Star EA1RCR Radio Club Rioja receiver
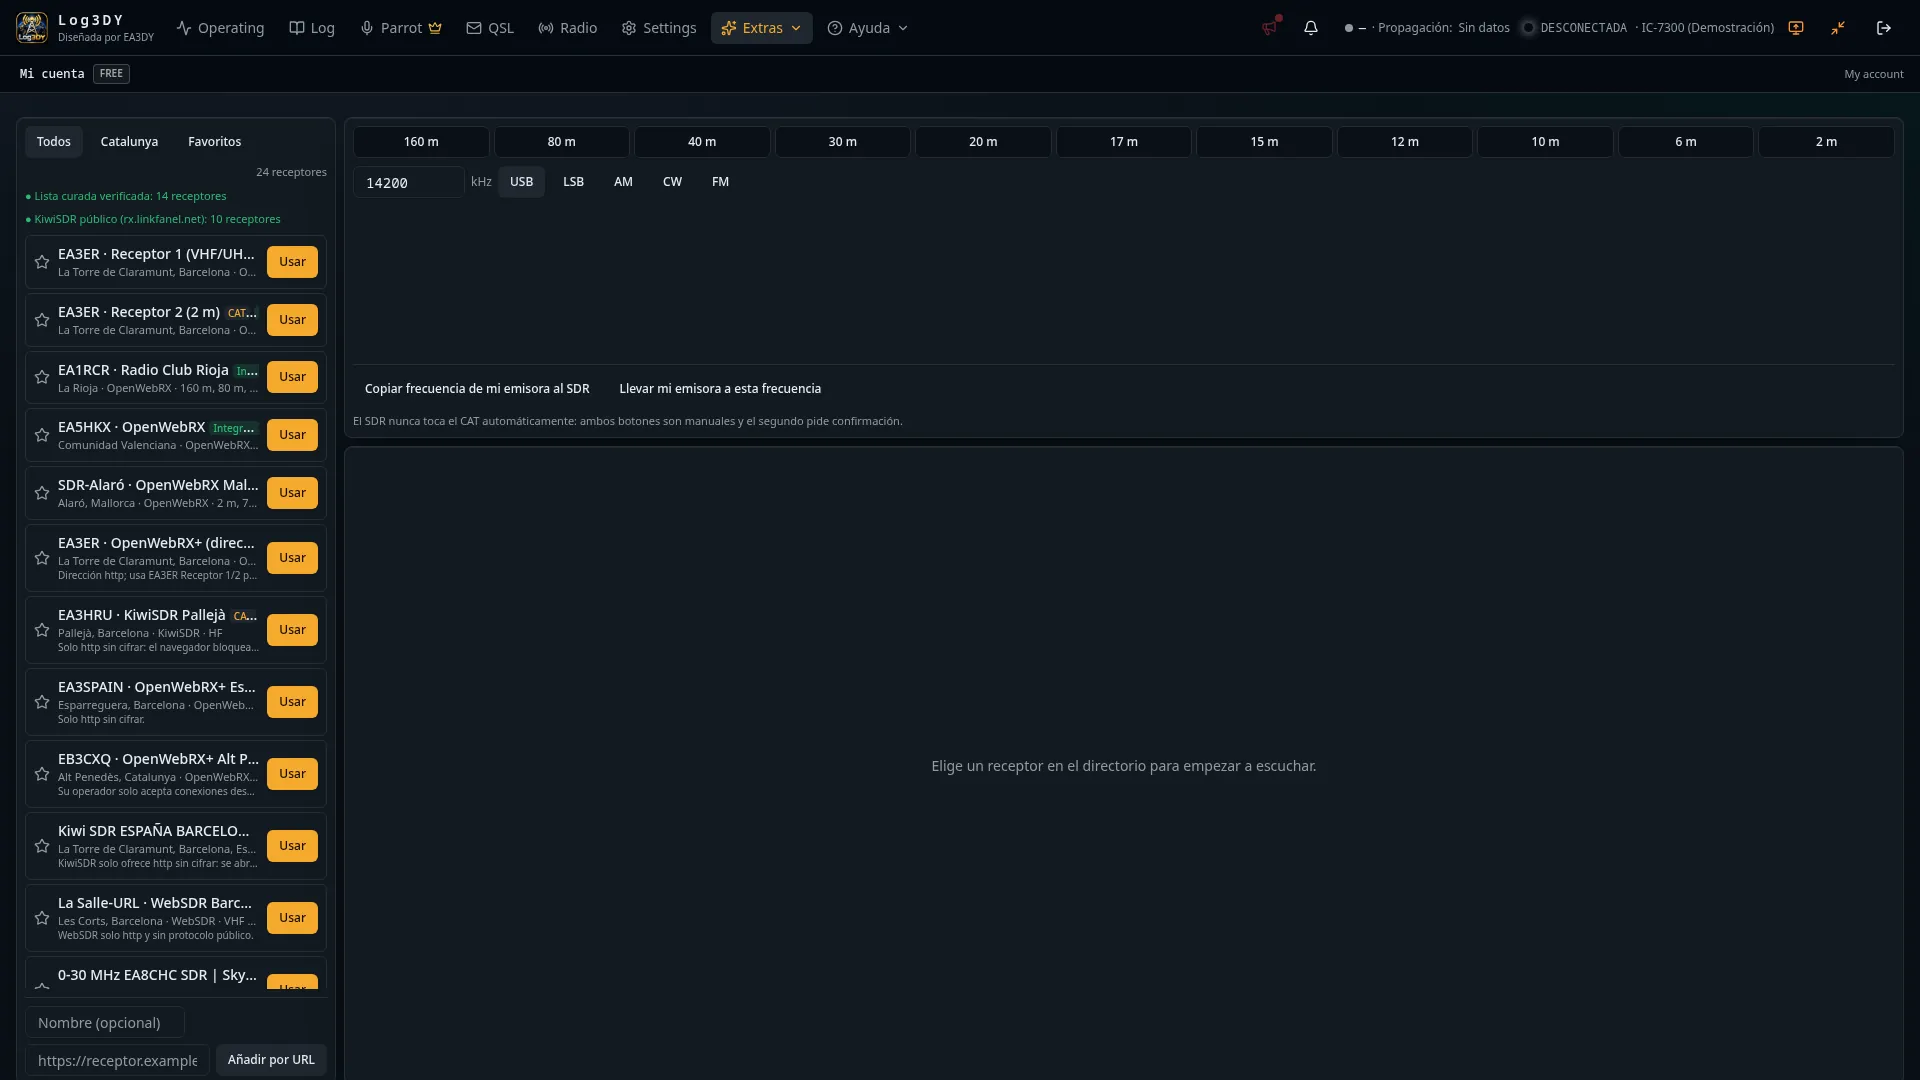 [x=42, y=377]
